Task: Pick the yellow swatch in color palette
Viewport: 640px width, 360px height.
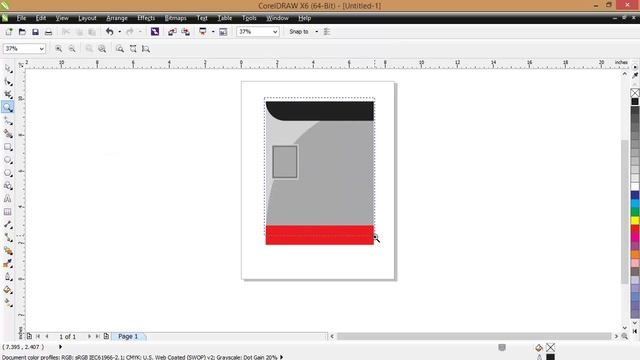Action: (x=635, y=220)
